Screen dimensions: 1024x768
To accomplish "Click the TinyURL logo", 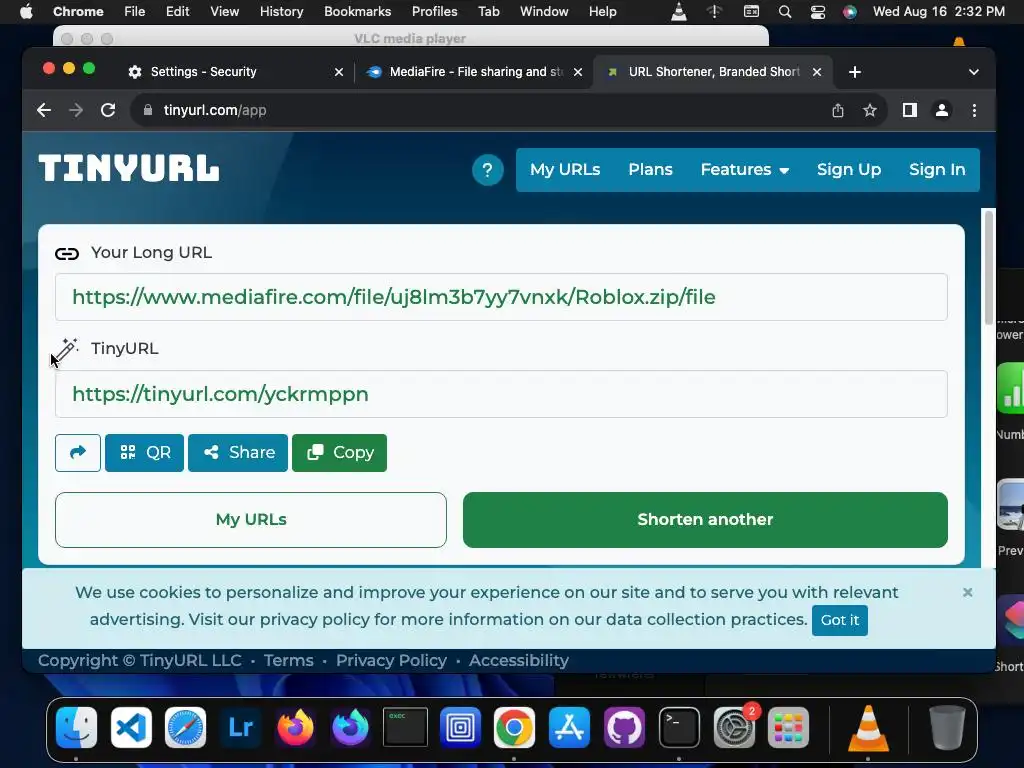I will click(129, 168).
